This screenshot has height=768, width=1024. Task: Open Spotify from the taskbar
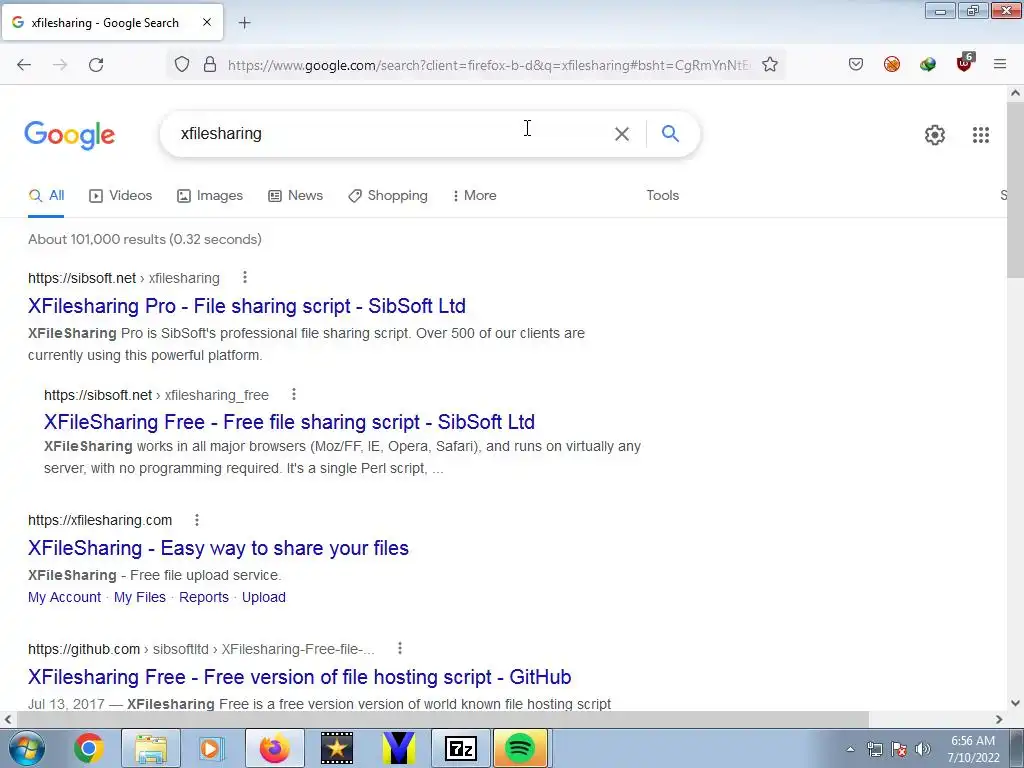pos(520,748)
